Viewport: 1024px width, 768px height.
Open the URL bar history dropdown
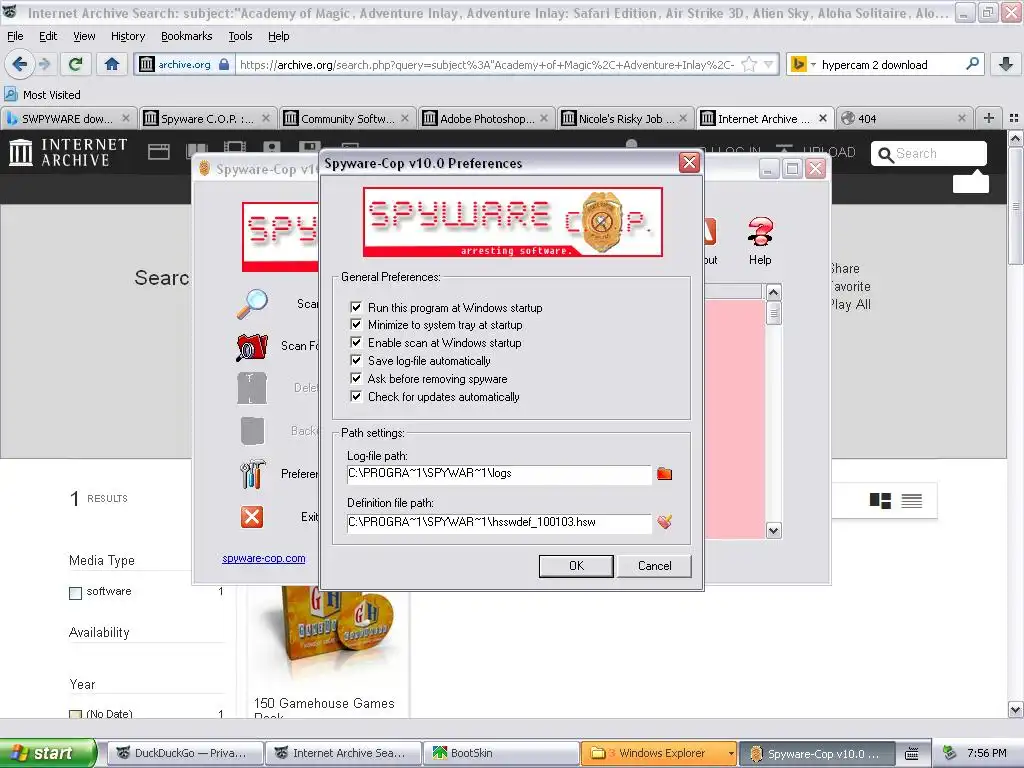pyautogui.click(x=769, y=65)
